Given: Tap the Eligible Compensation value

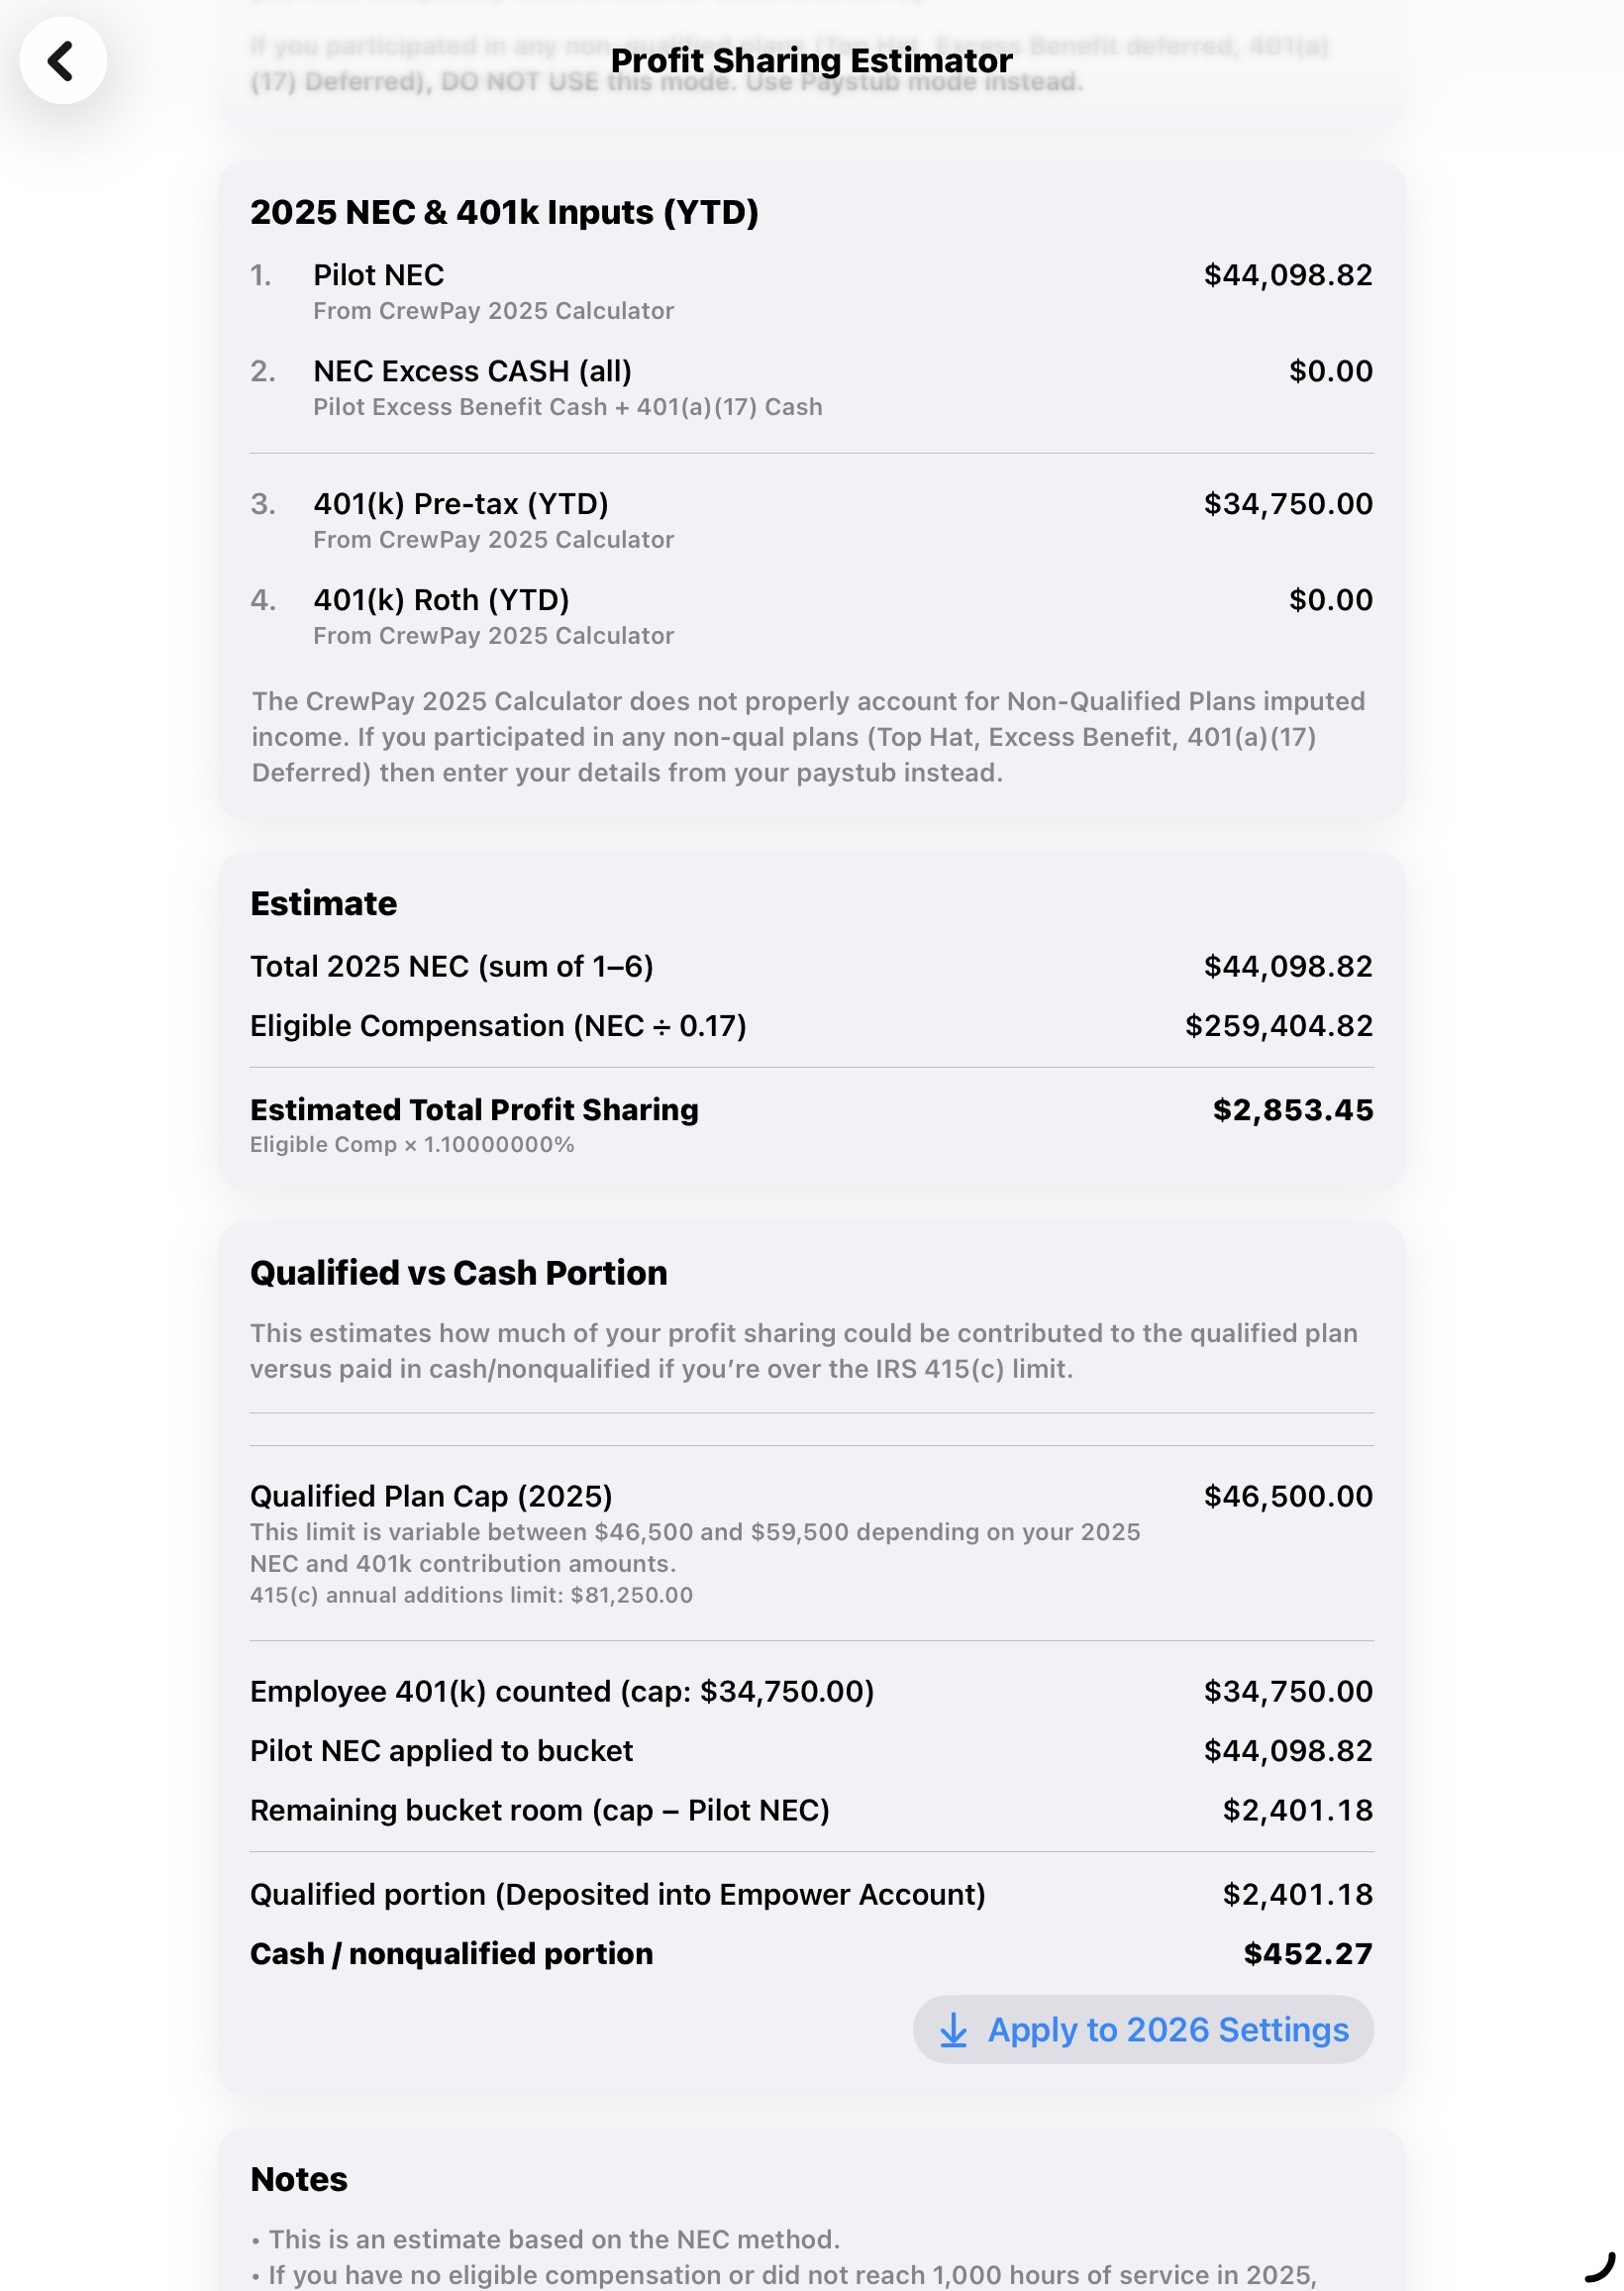Looking at the screenshot, I should pos(1279,1025).
